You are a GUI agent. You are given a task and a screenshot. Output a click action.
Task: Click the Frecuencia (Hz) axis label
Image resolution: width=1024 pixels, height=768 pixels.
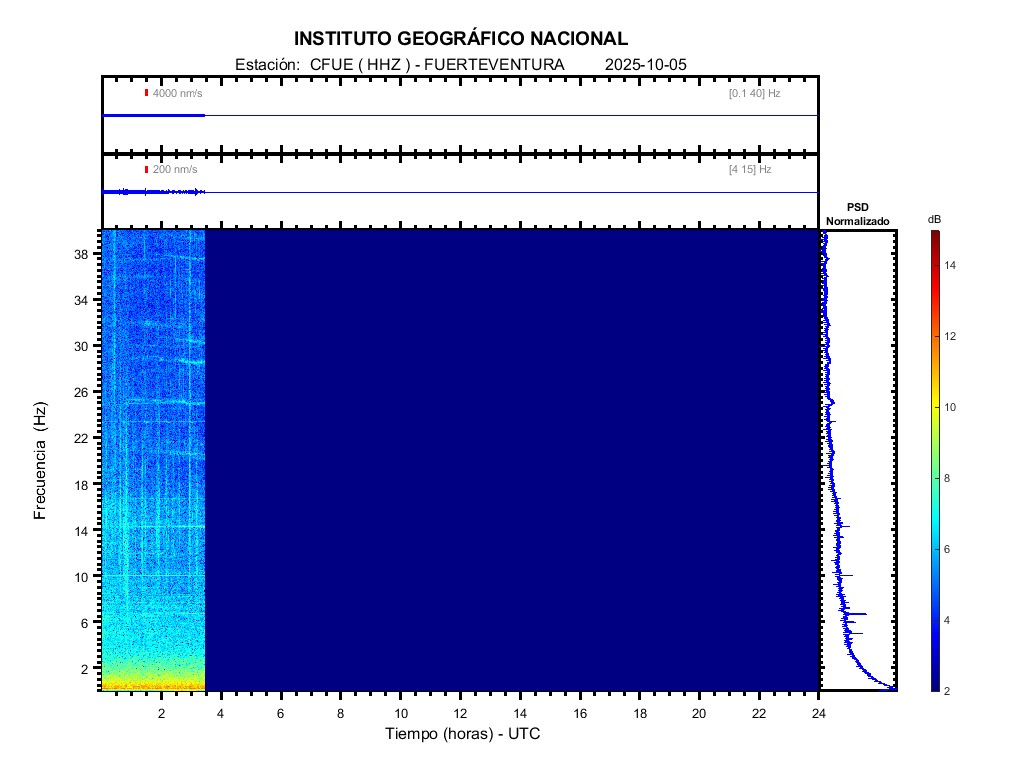40,460
